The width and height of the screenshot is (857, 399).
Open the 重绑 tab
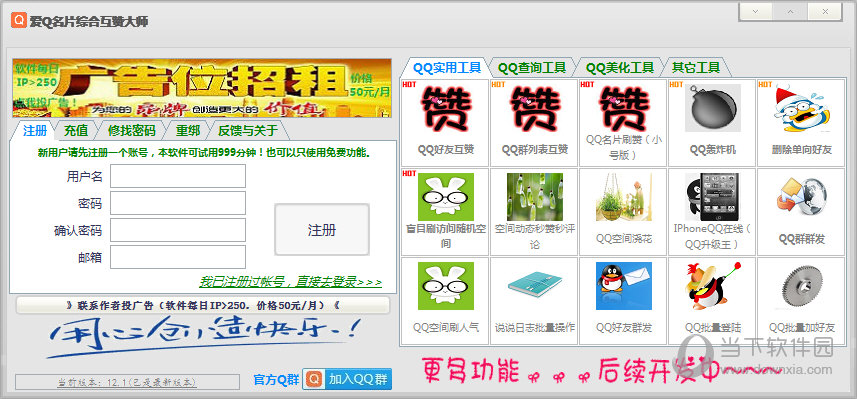click(x=187, y=131)
